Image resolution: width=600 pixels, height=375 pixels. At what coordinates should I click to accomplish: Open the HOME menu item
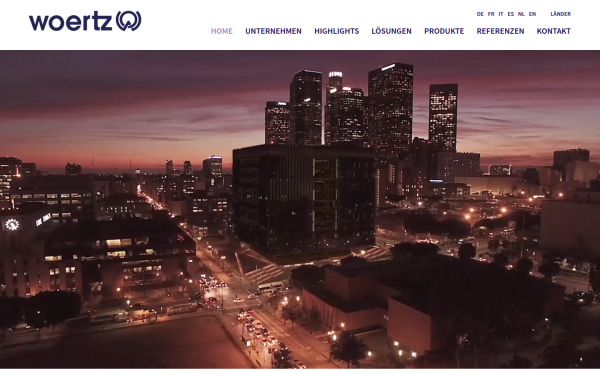point(222,31)
